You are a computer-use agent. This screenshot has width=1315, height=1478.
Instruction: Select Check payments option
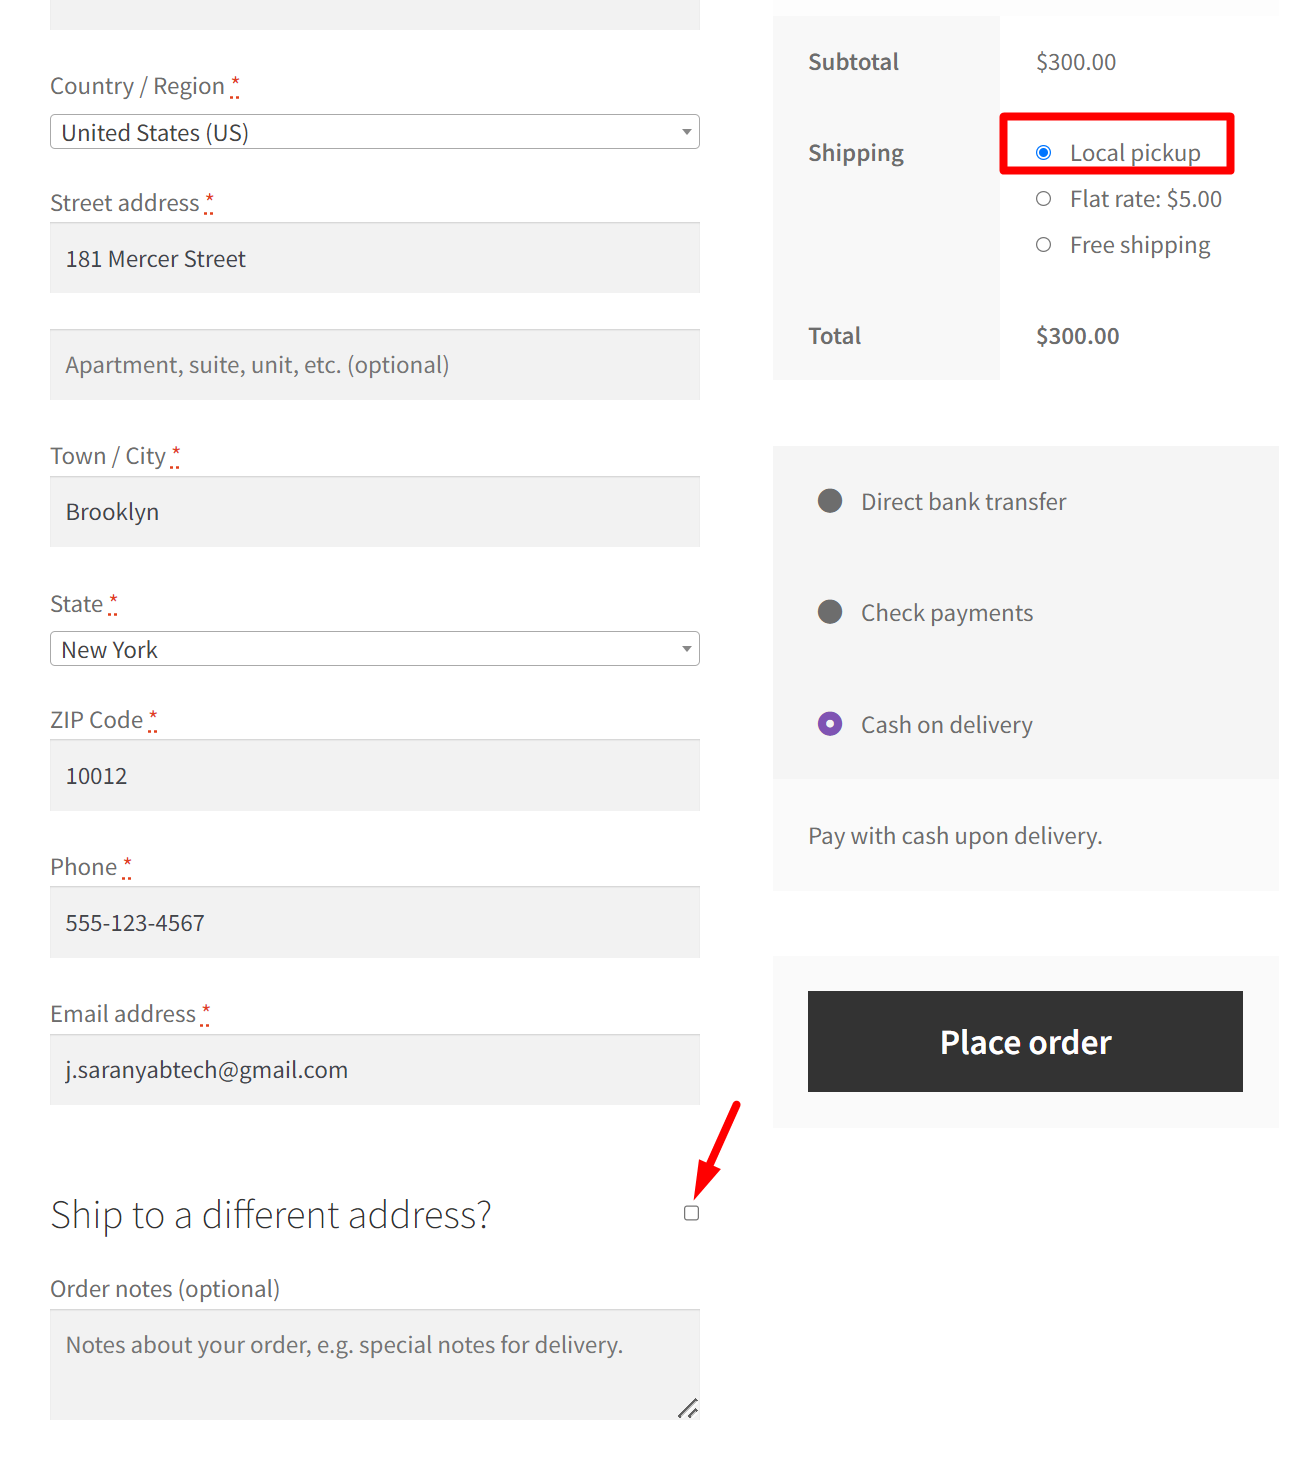coord(830,612)
